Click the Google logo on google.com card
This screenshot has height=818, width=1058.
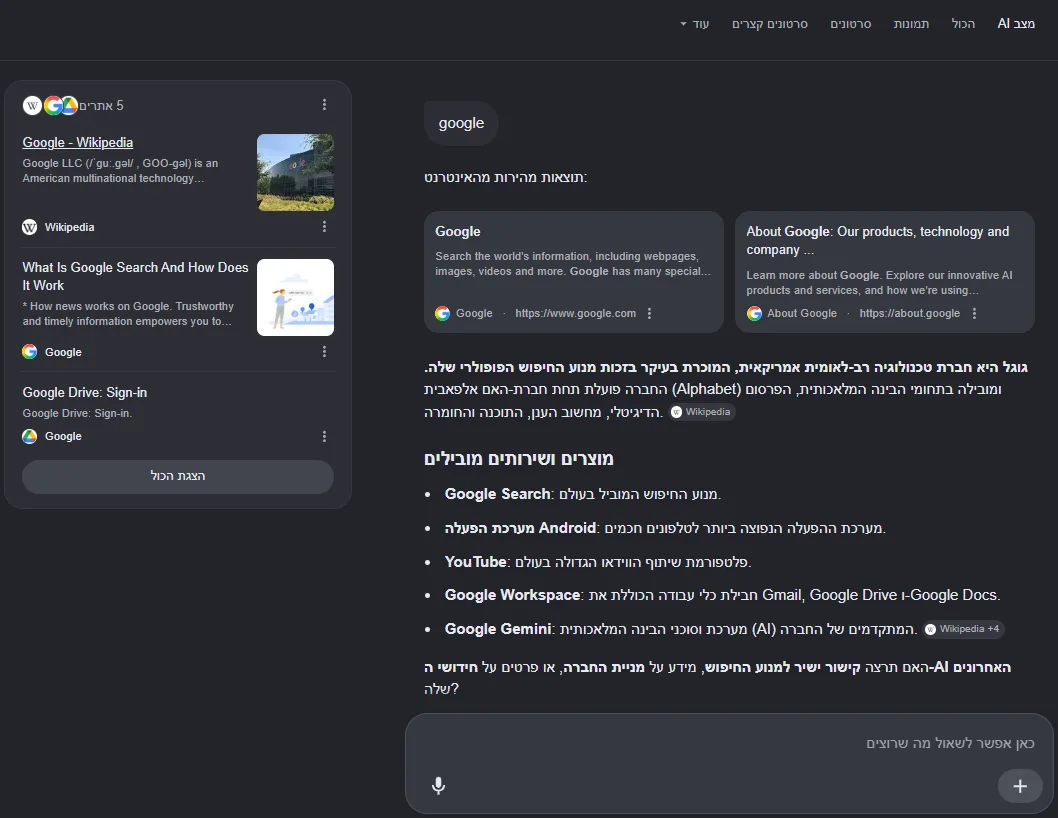pyautogui.click(x=443, y=313)
